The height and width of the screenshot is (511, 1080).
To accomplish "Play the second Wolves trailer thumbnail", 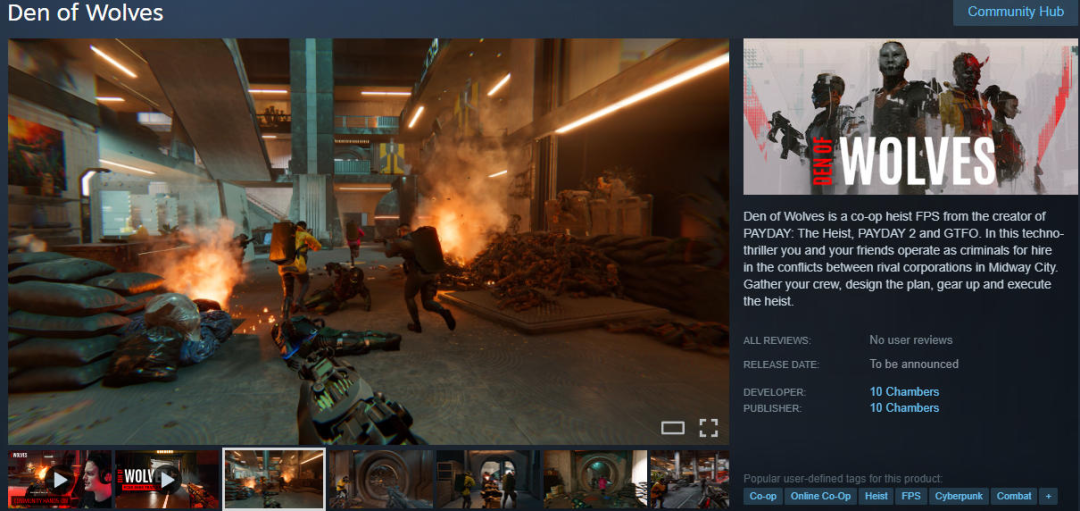I will coord(167,479).
